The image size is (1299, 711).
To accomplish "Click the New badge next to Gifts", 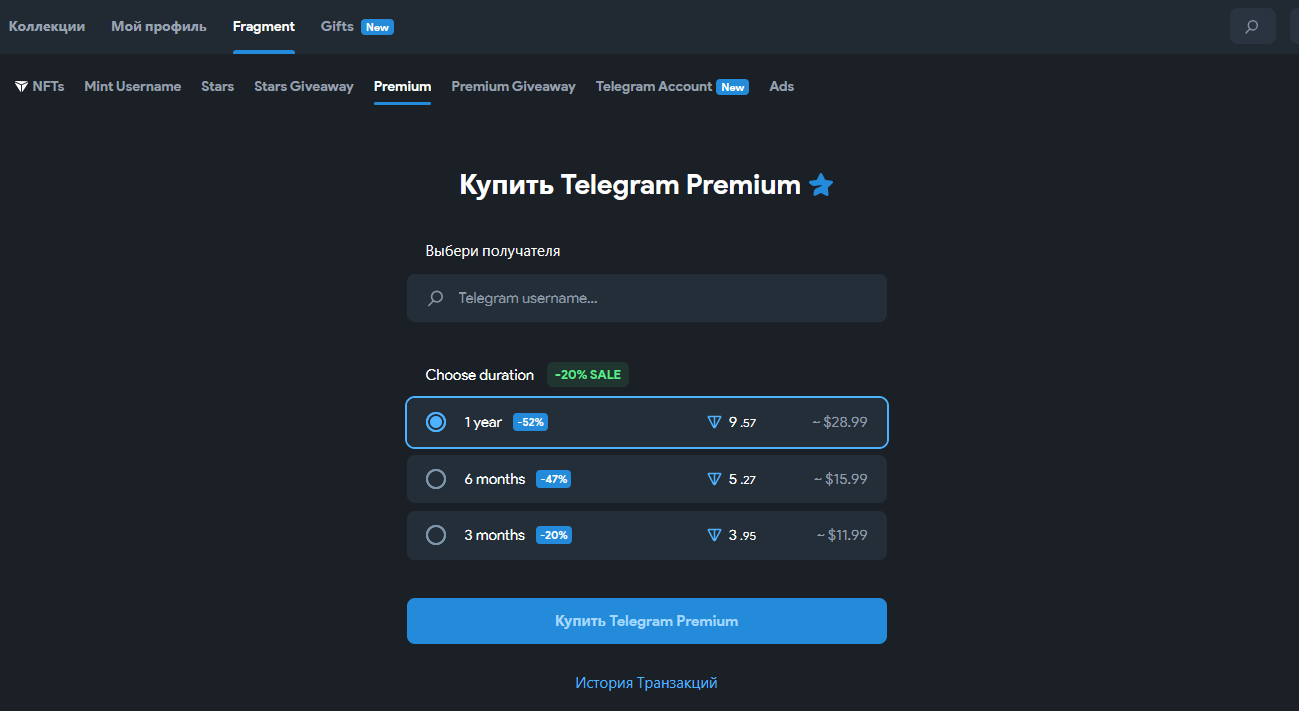I will coord(377,27).
